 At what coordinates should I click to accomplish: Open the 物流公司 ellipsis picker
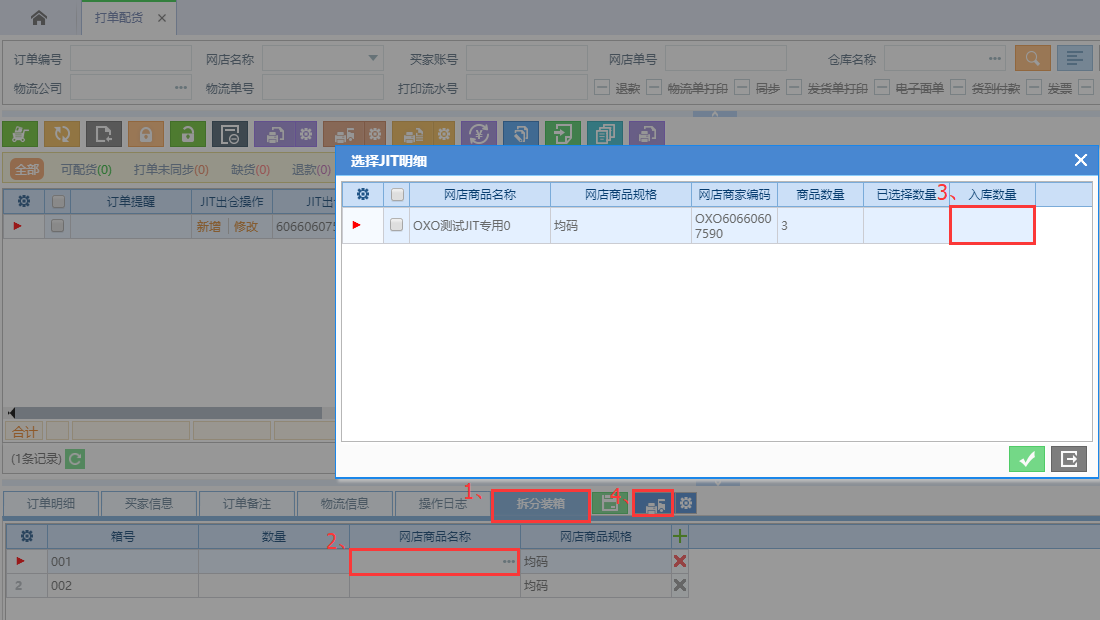(x=181, y=88)
